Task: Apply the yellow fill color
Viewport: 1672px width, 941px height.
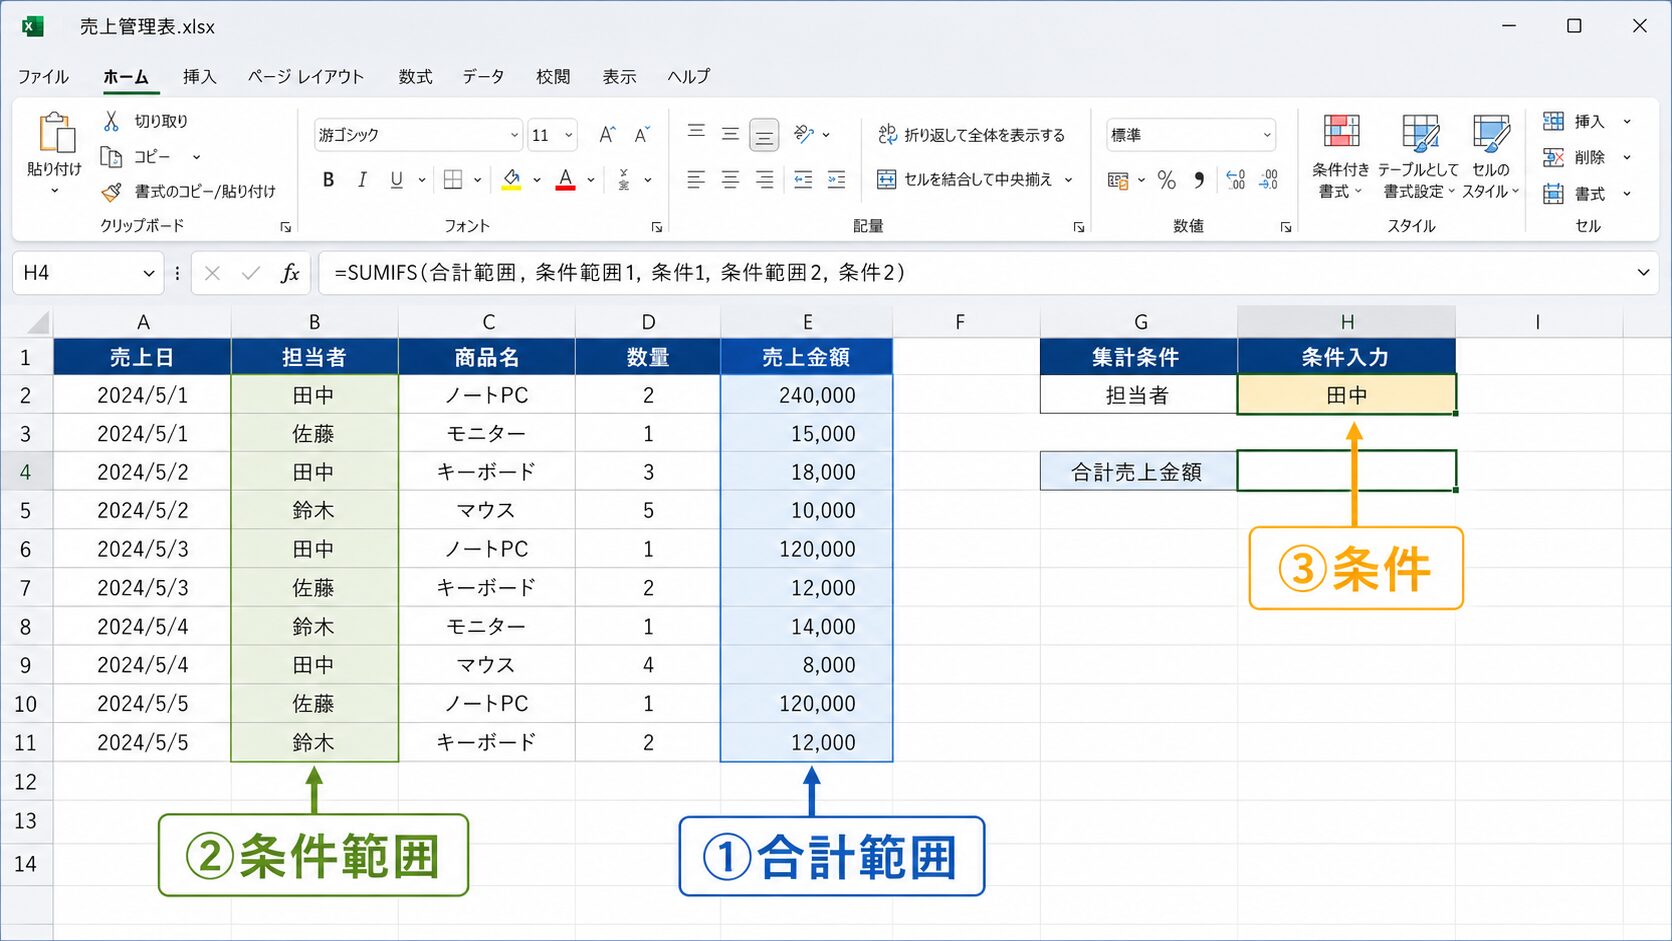Action: [511, 180]
